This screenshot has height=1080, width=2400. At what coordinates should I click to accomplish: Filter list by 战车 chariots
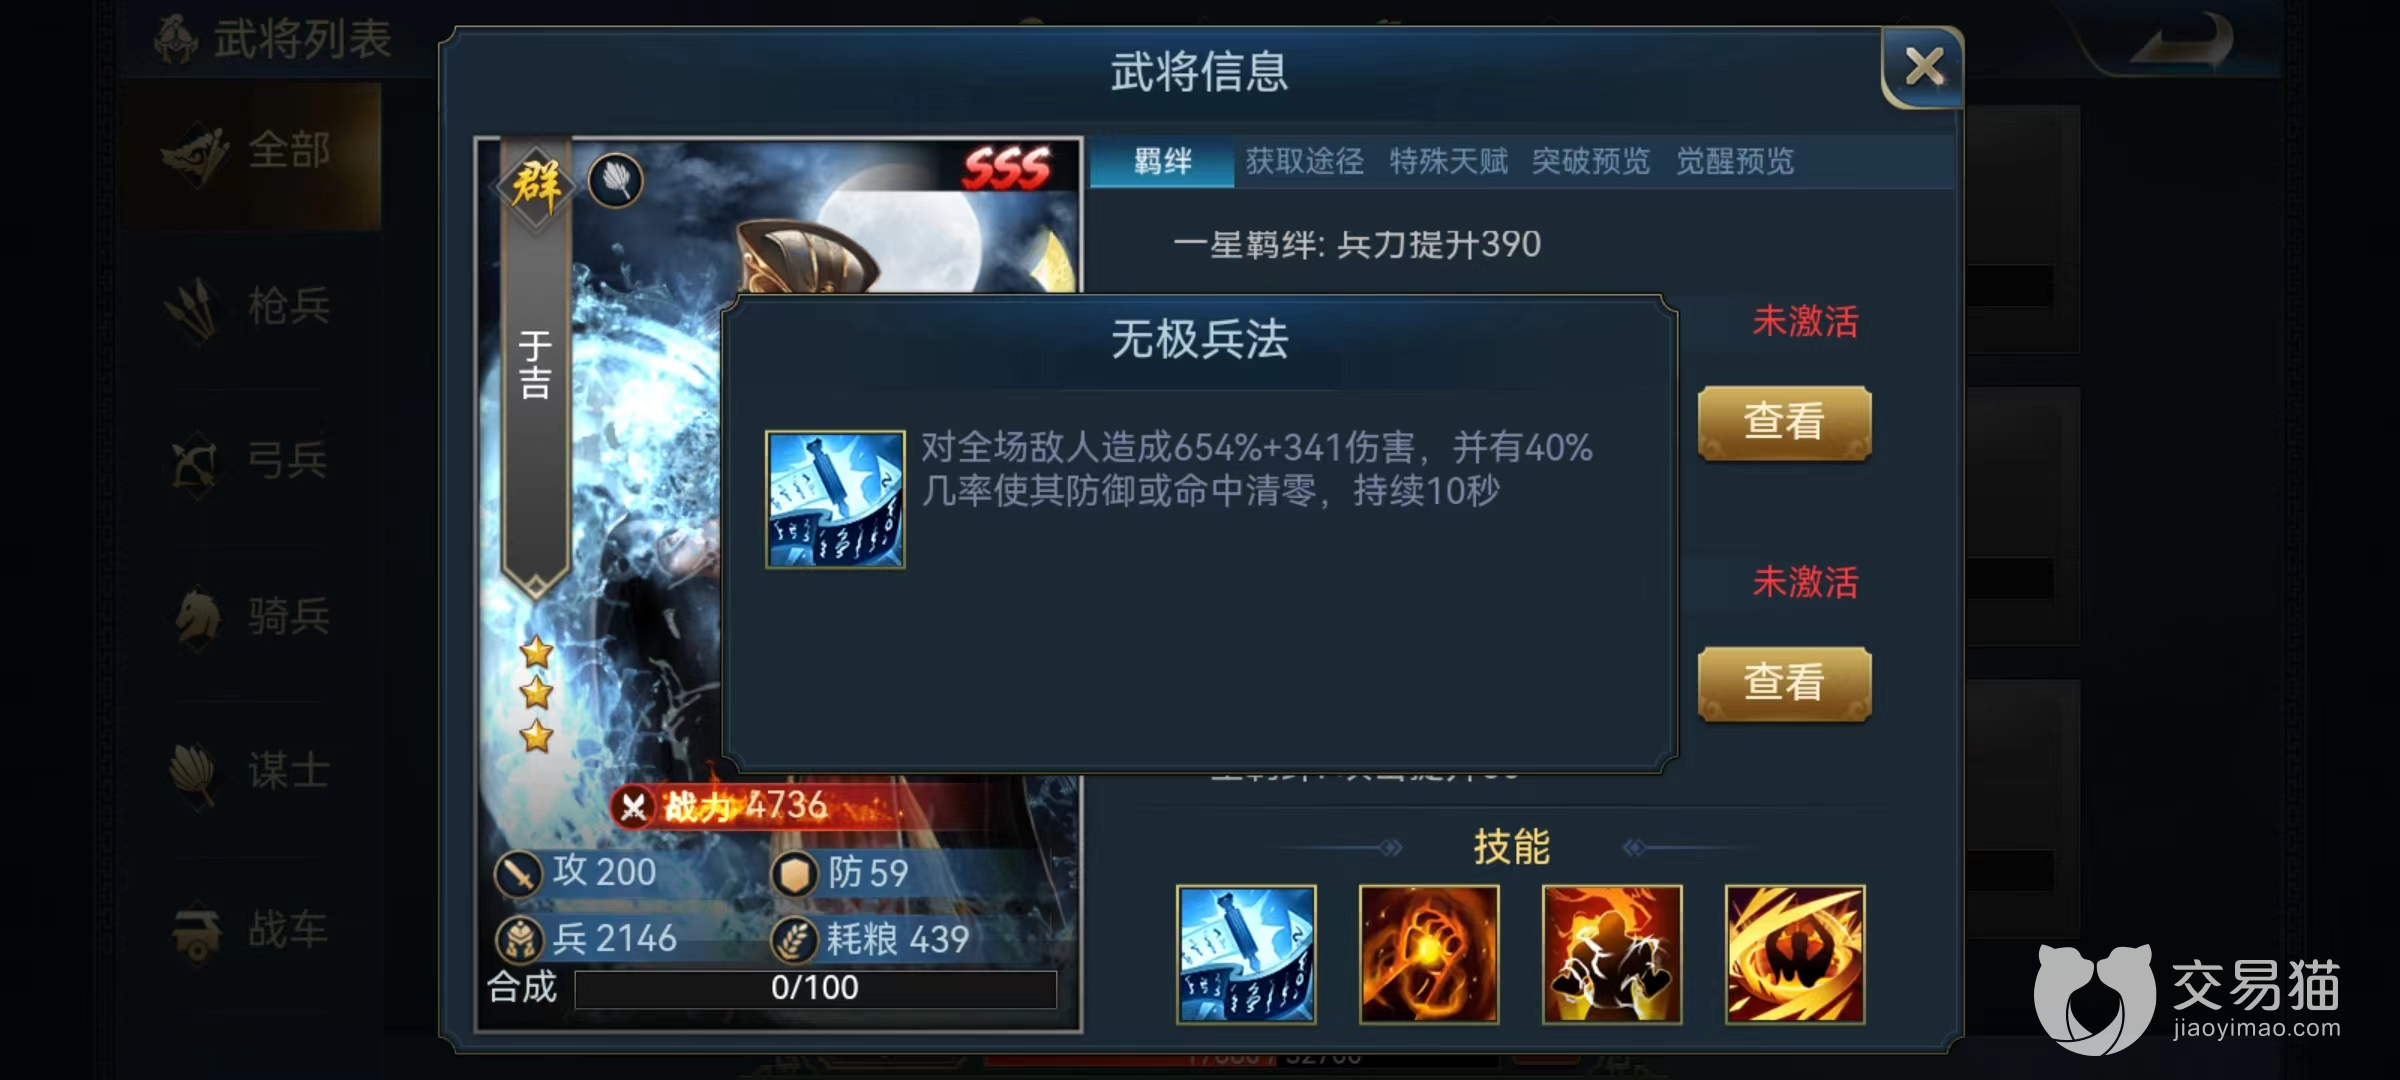pos(250,930)
